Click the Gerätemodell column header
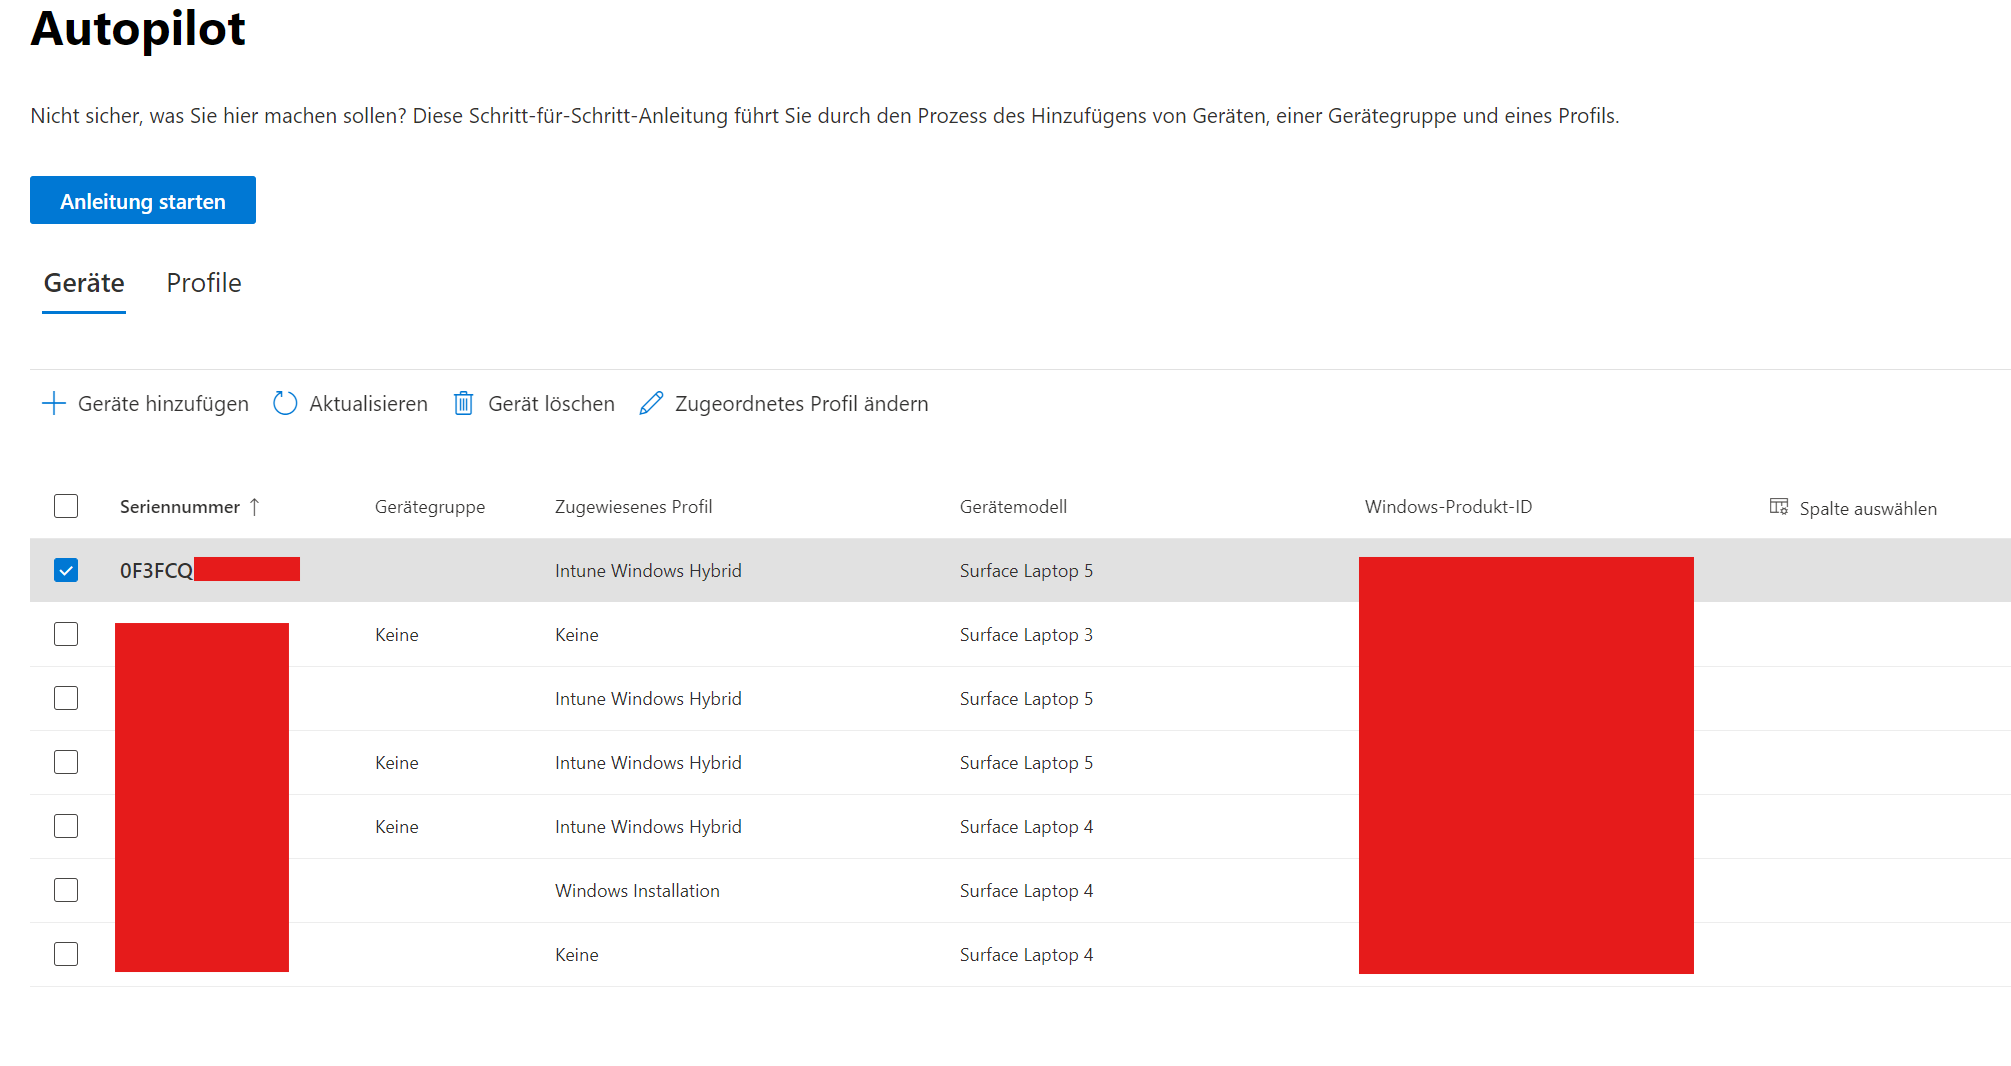The height and width of the screenshot is (1066, 2011). click(x=1013, y=506)
